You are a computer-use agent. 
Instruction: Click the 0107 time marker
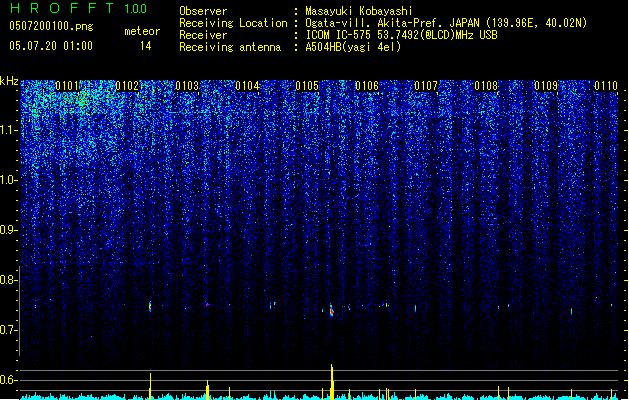pos(426,86)
